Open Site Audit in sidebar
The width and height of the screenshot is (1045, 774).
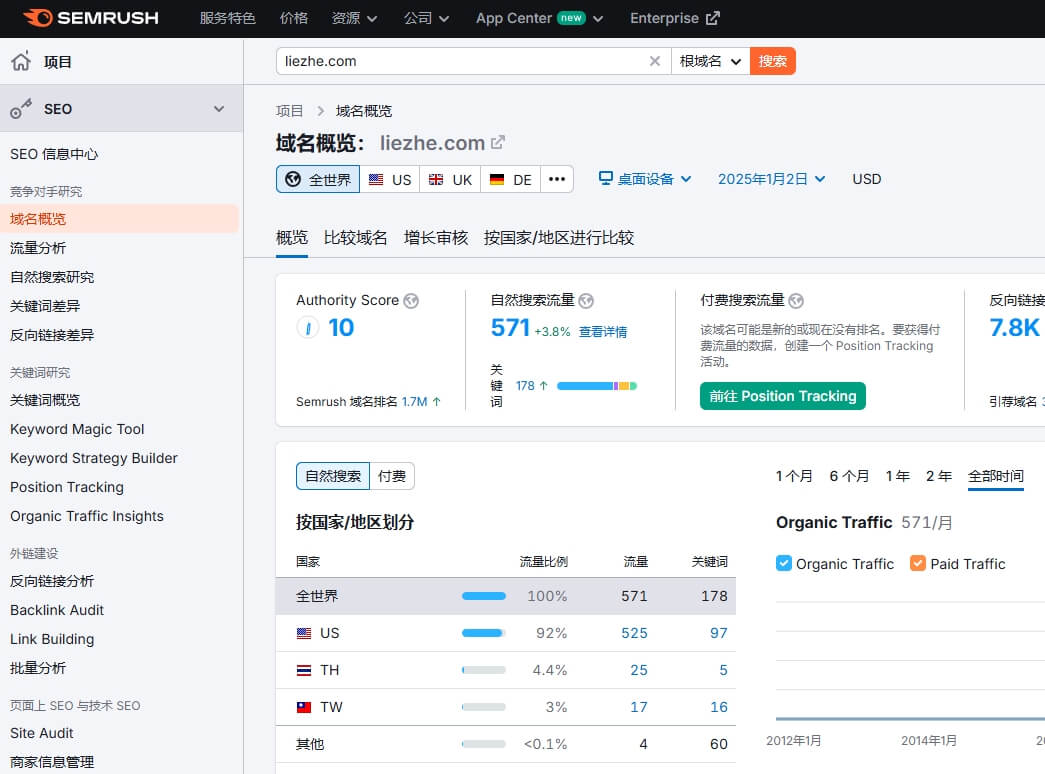point(42,733)
